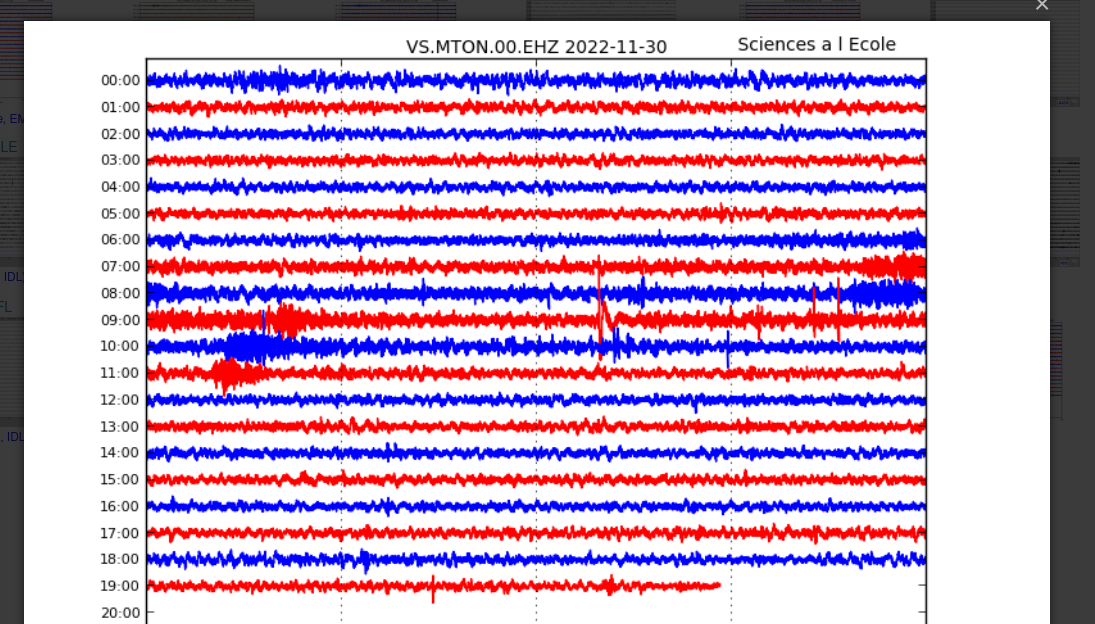Image resolution: width=1095 pixels, height=624 pixels.
Task: Click the 19:00 time axis label
Action: pos(120,586)
